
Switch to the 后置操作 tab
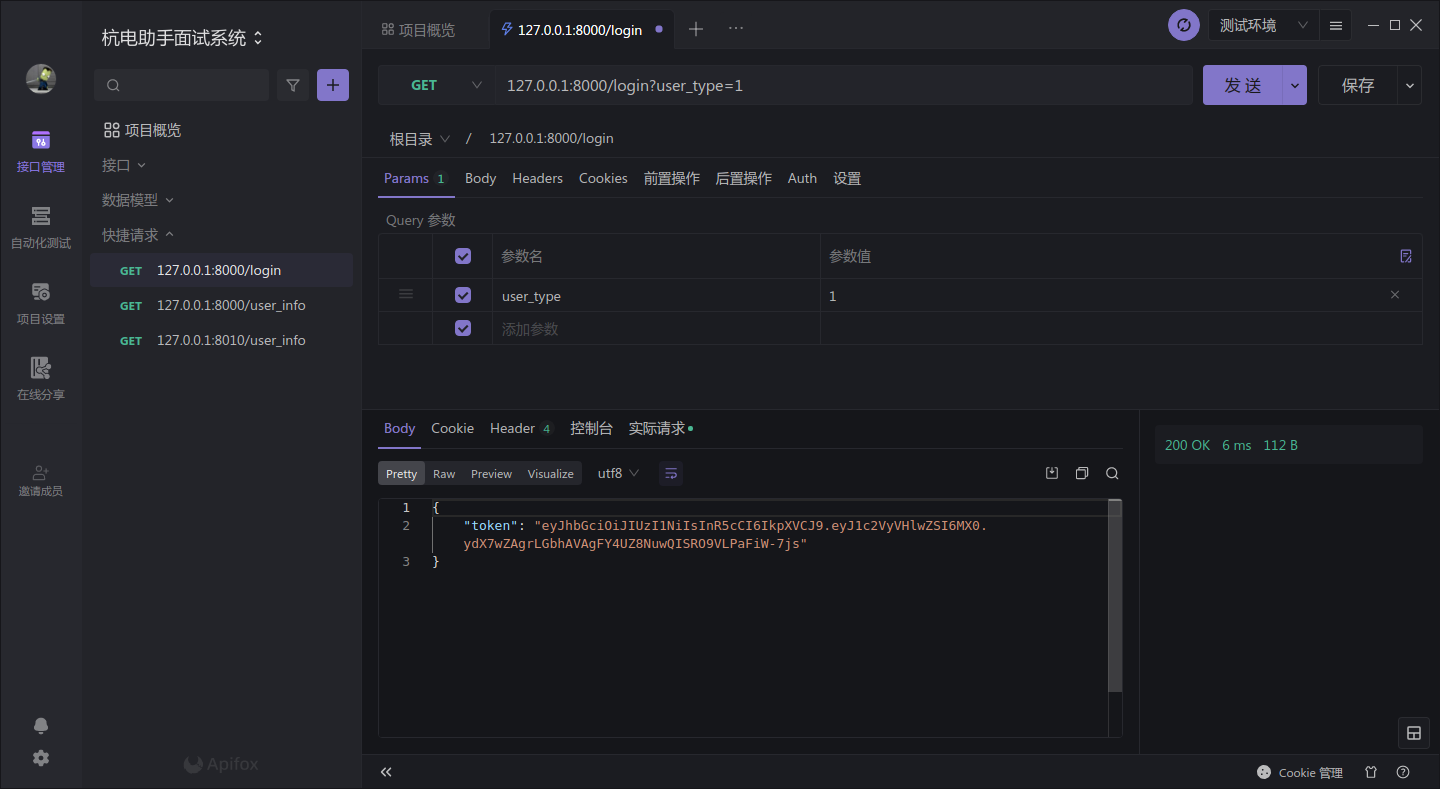click(744, 178)
